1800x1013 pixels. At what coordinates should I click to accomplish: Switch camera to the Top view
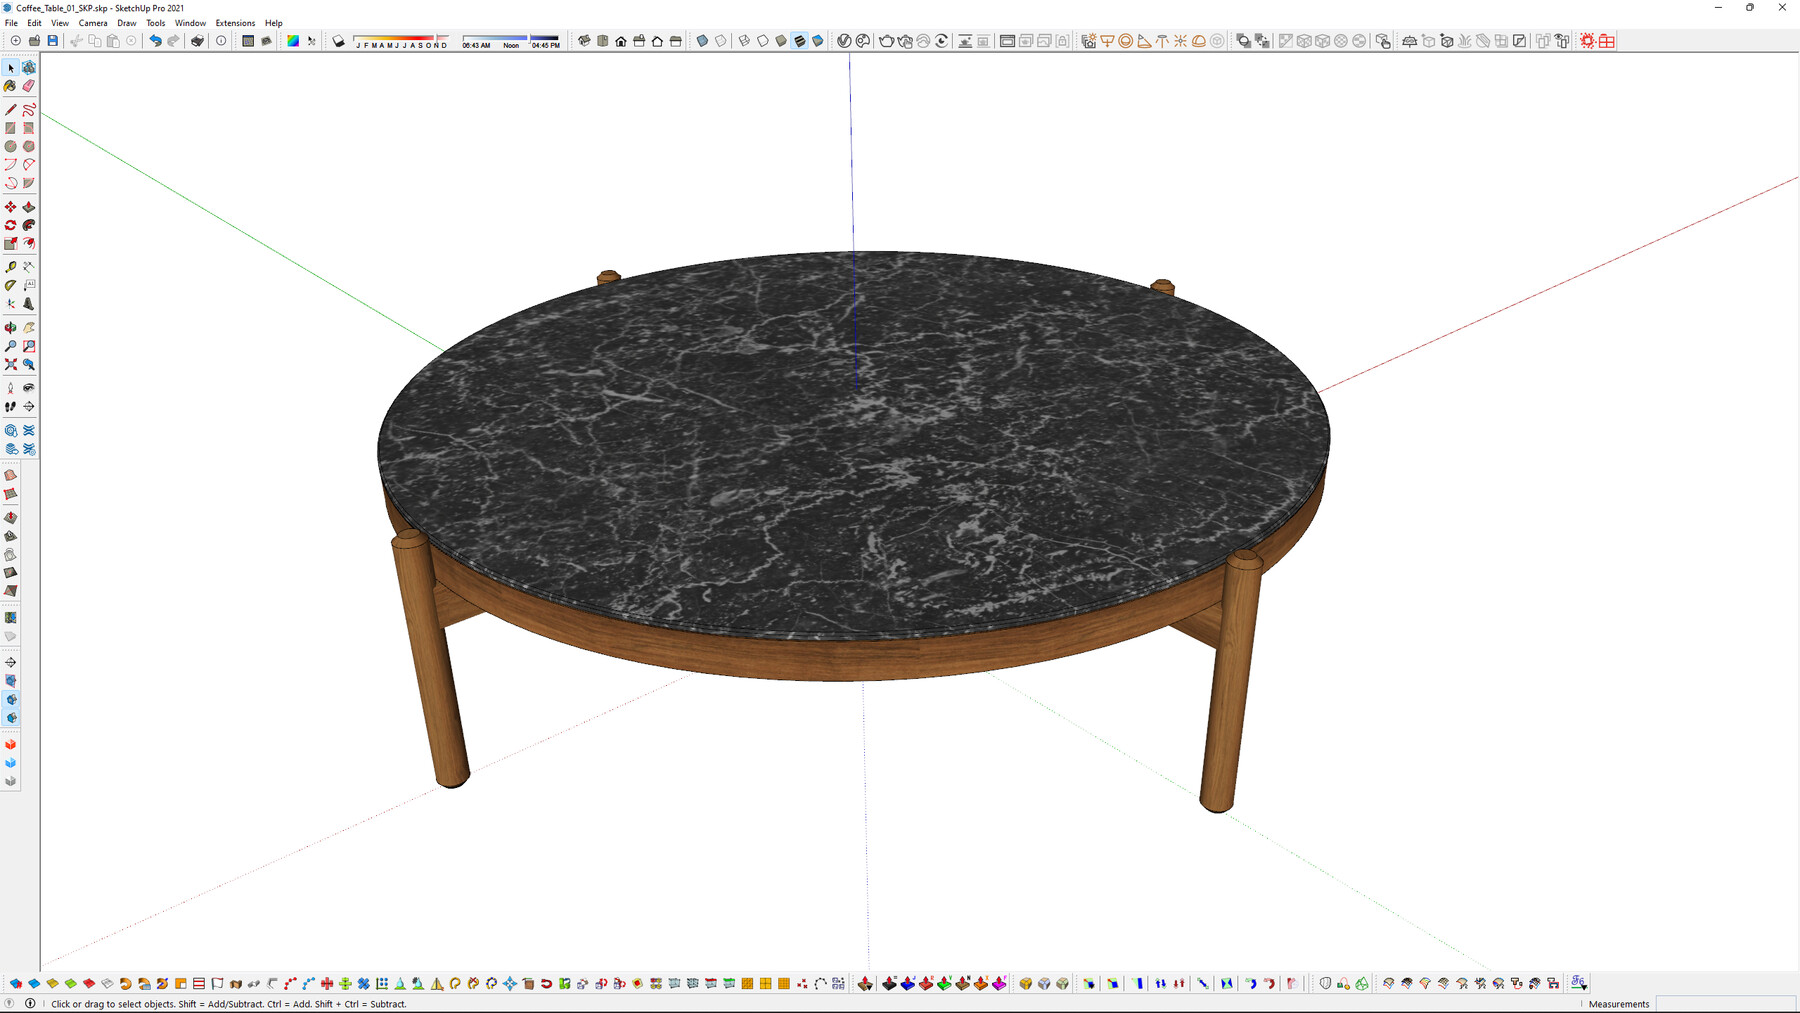[x=602, y=41]
